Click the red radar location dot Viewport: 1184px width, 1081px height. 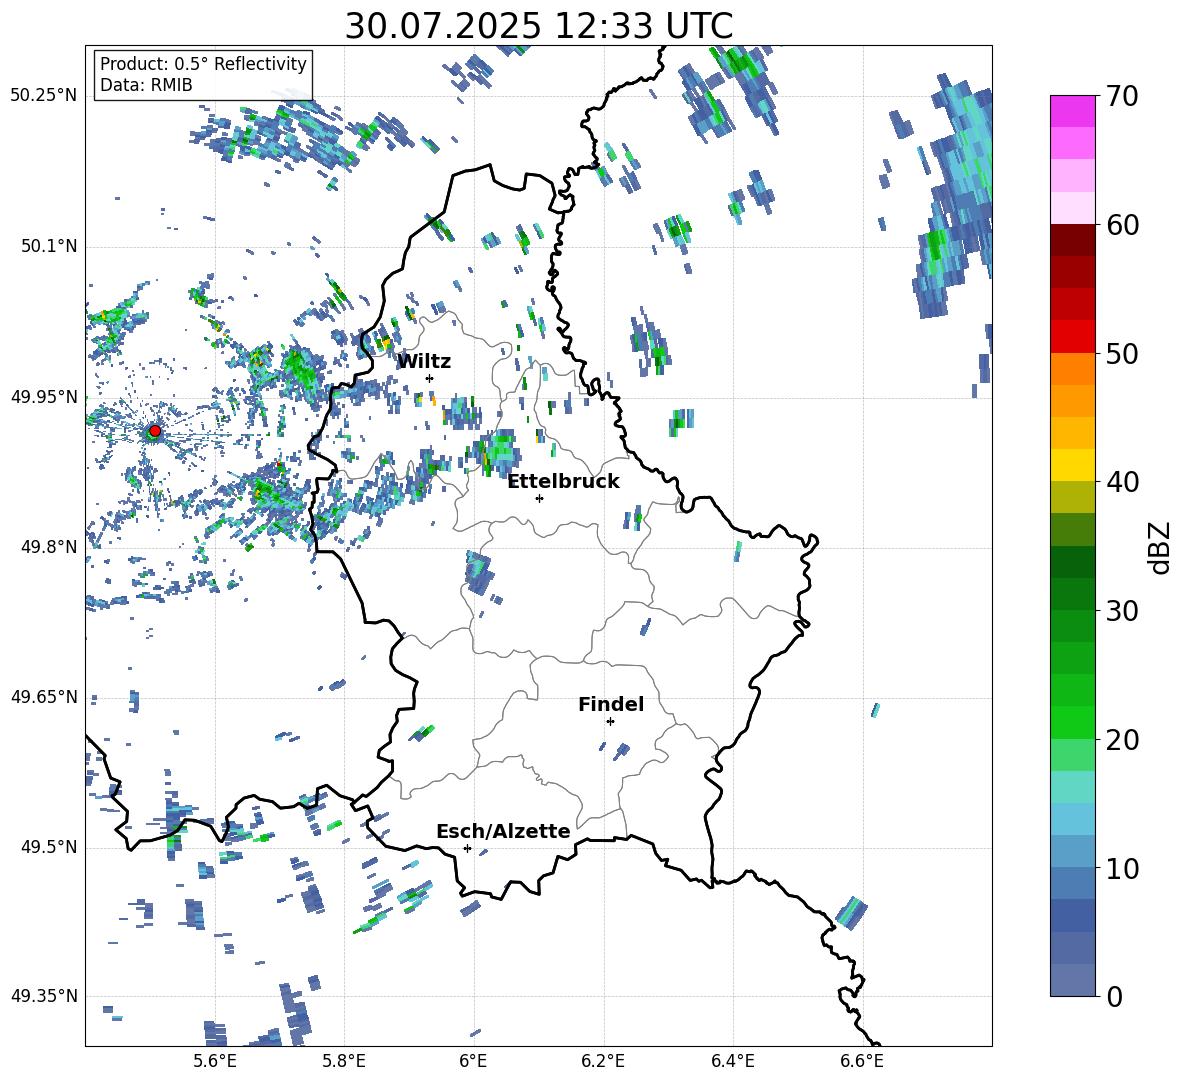(155, 431)
